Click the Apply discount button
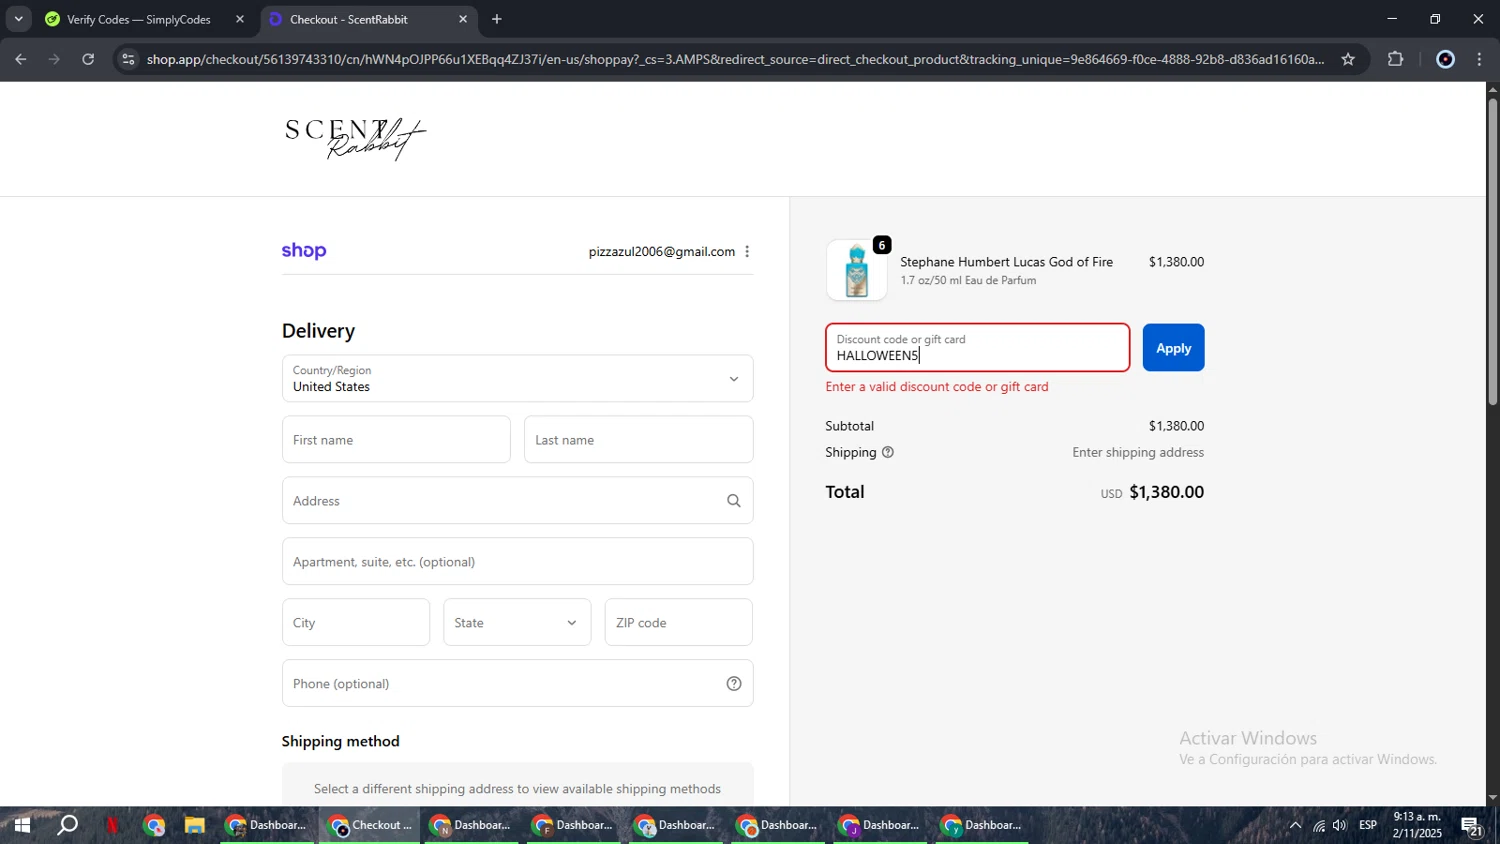 (1173, 348)
